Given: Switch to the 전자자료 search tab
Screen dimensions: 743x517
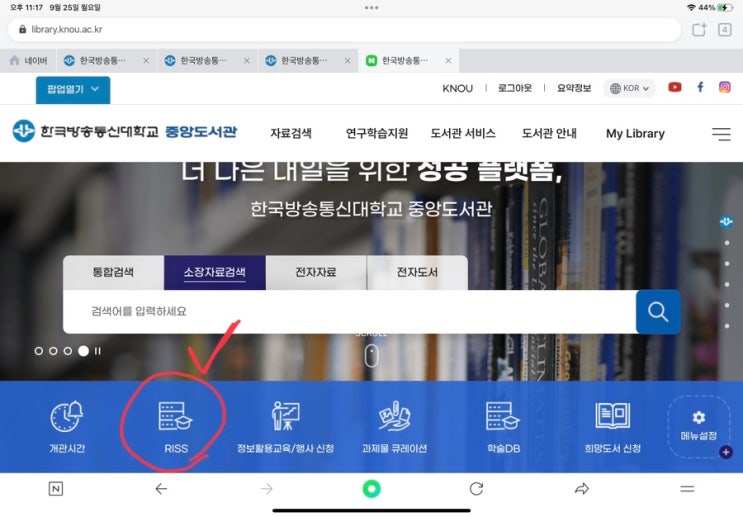Looking at the screenshot, I should [x=316, y=272].
